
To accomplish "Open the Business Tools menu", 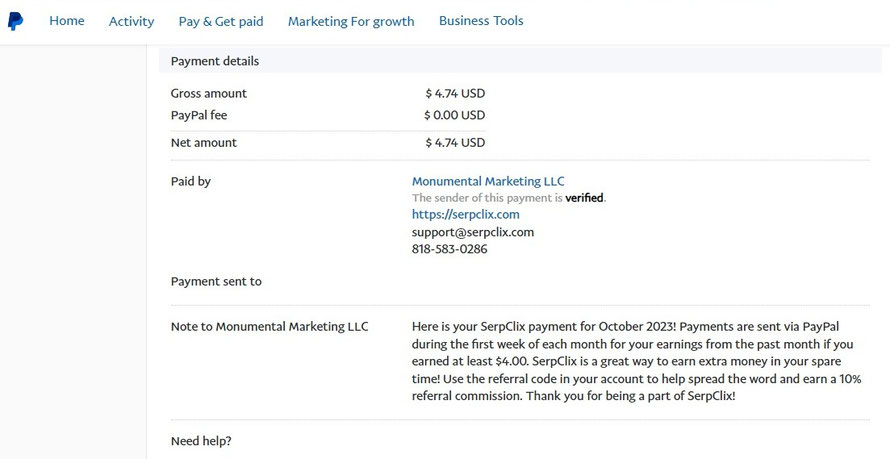I will pos(481,21).
